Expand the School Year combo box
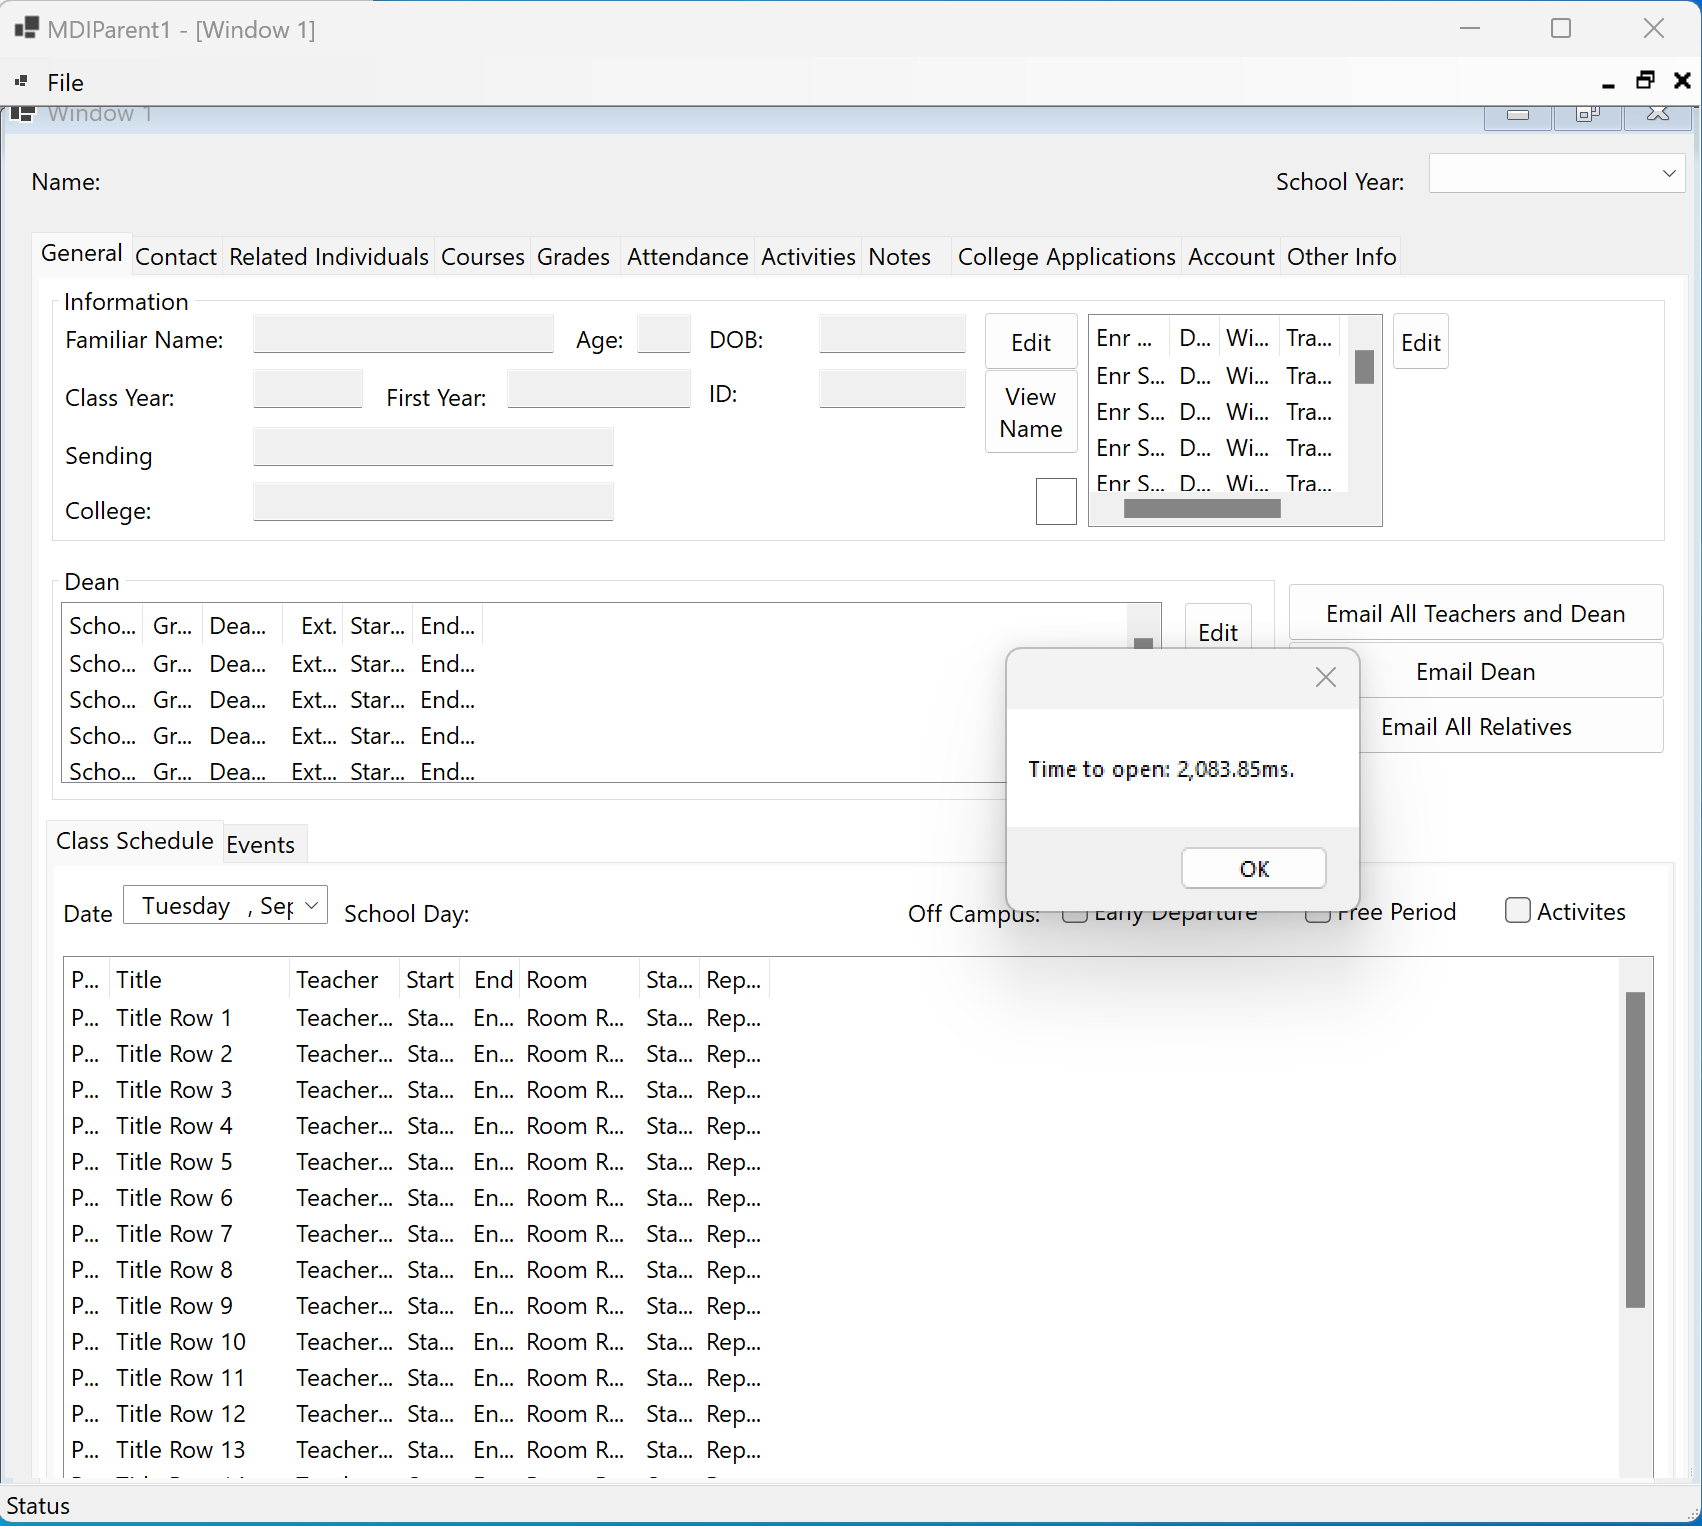The image size is (1702, 1529). [x=1668, y=173]
